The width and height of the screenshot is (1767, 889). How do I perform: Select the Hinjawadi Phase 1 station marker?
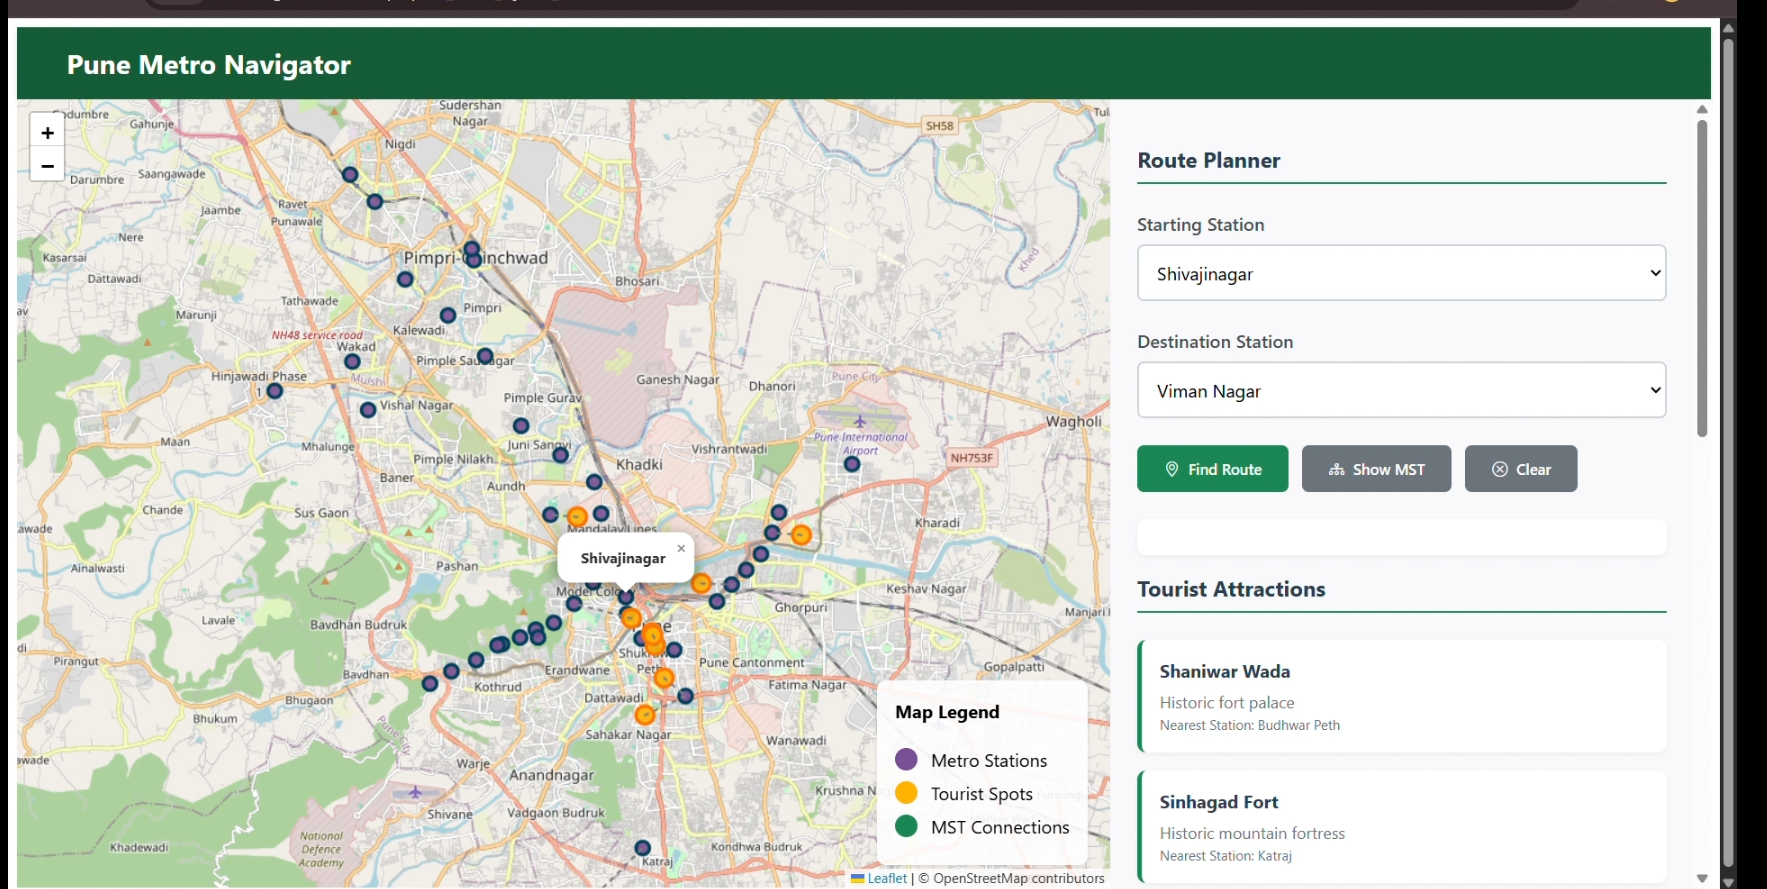pyautogui.click(x=275, y=391)
